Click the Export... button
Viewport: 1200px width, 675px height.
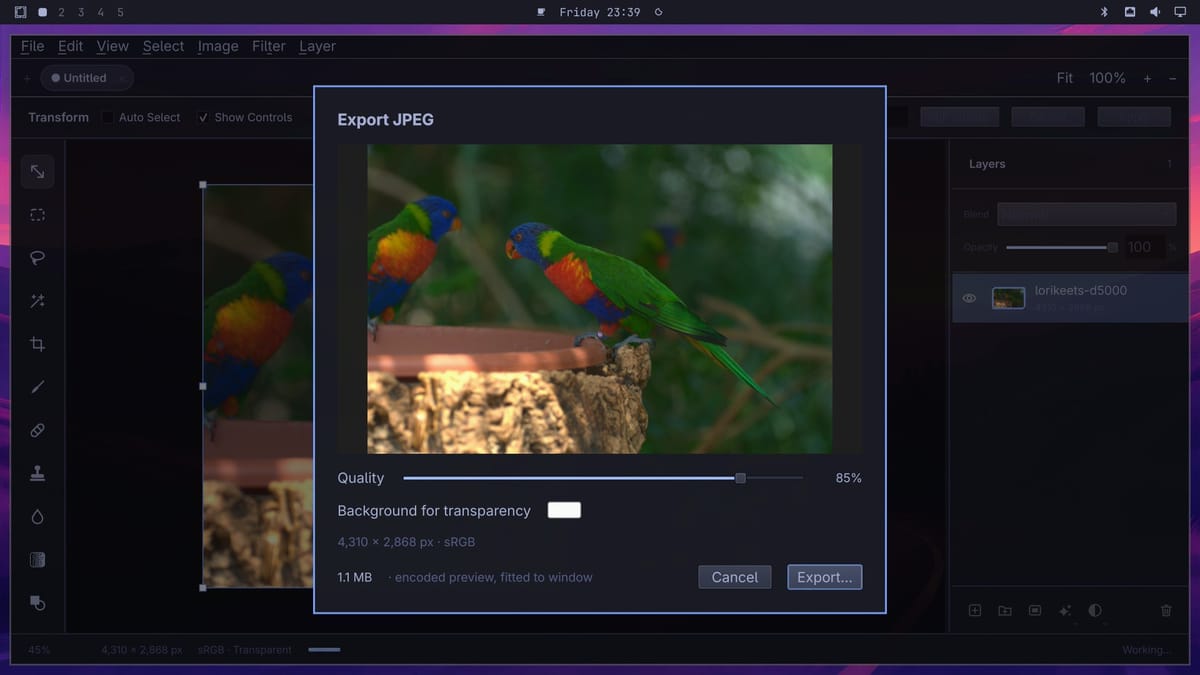point(824,577)
